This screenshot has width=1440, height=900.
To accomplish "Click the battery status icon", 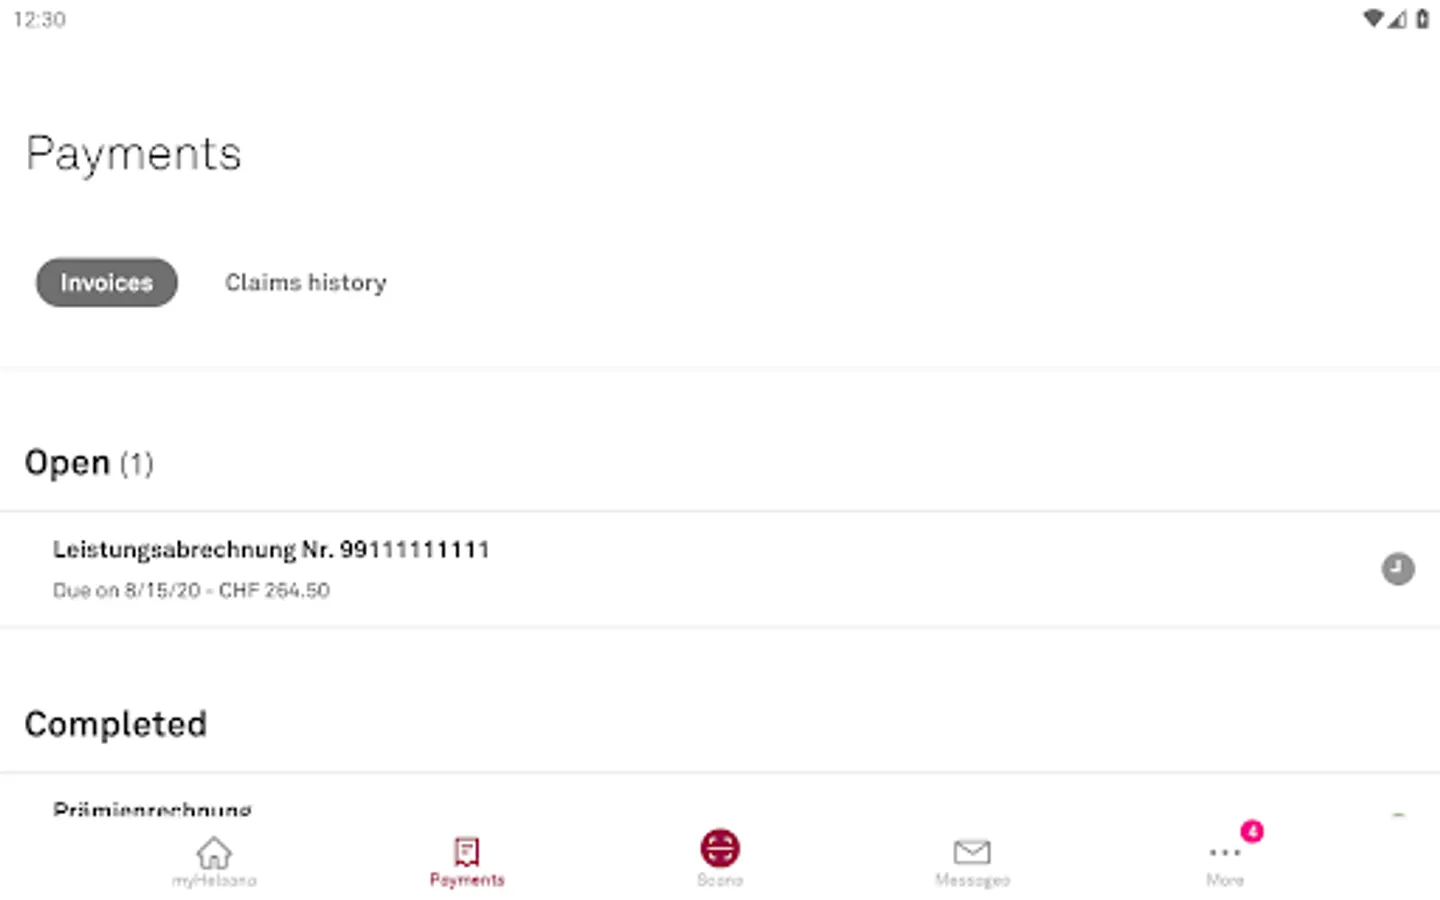I will 1422,18.
